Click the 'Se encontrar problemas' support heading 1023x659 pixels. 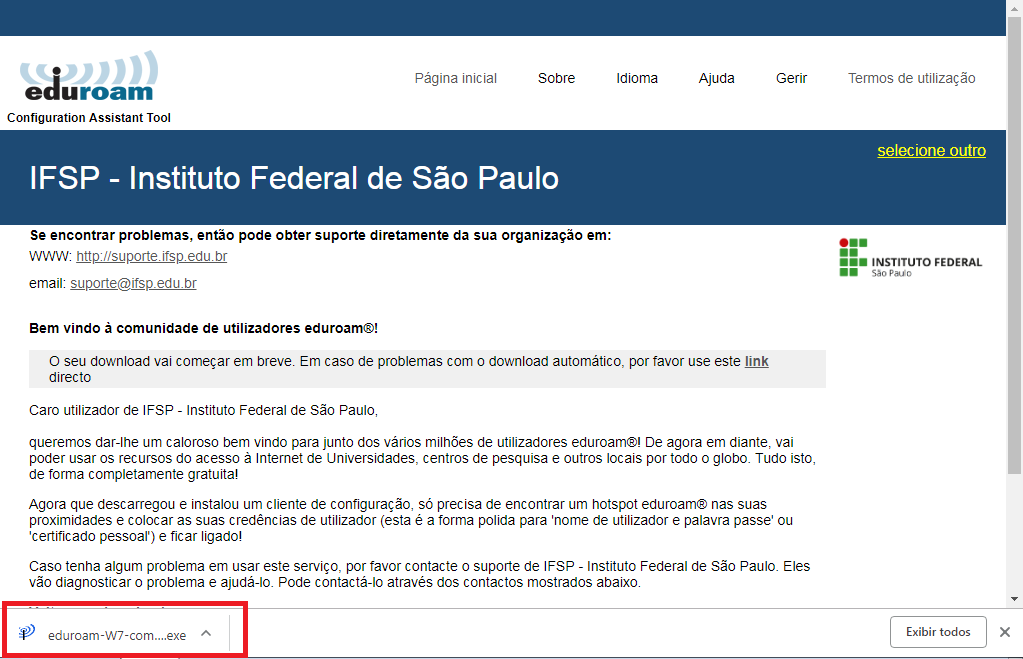tap(320, 236)
